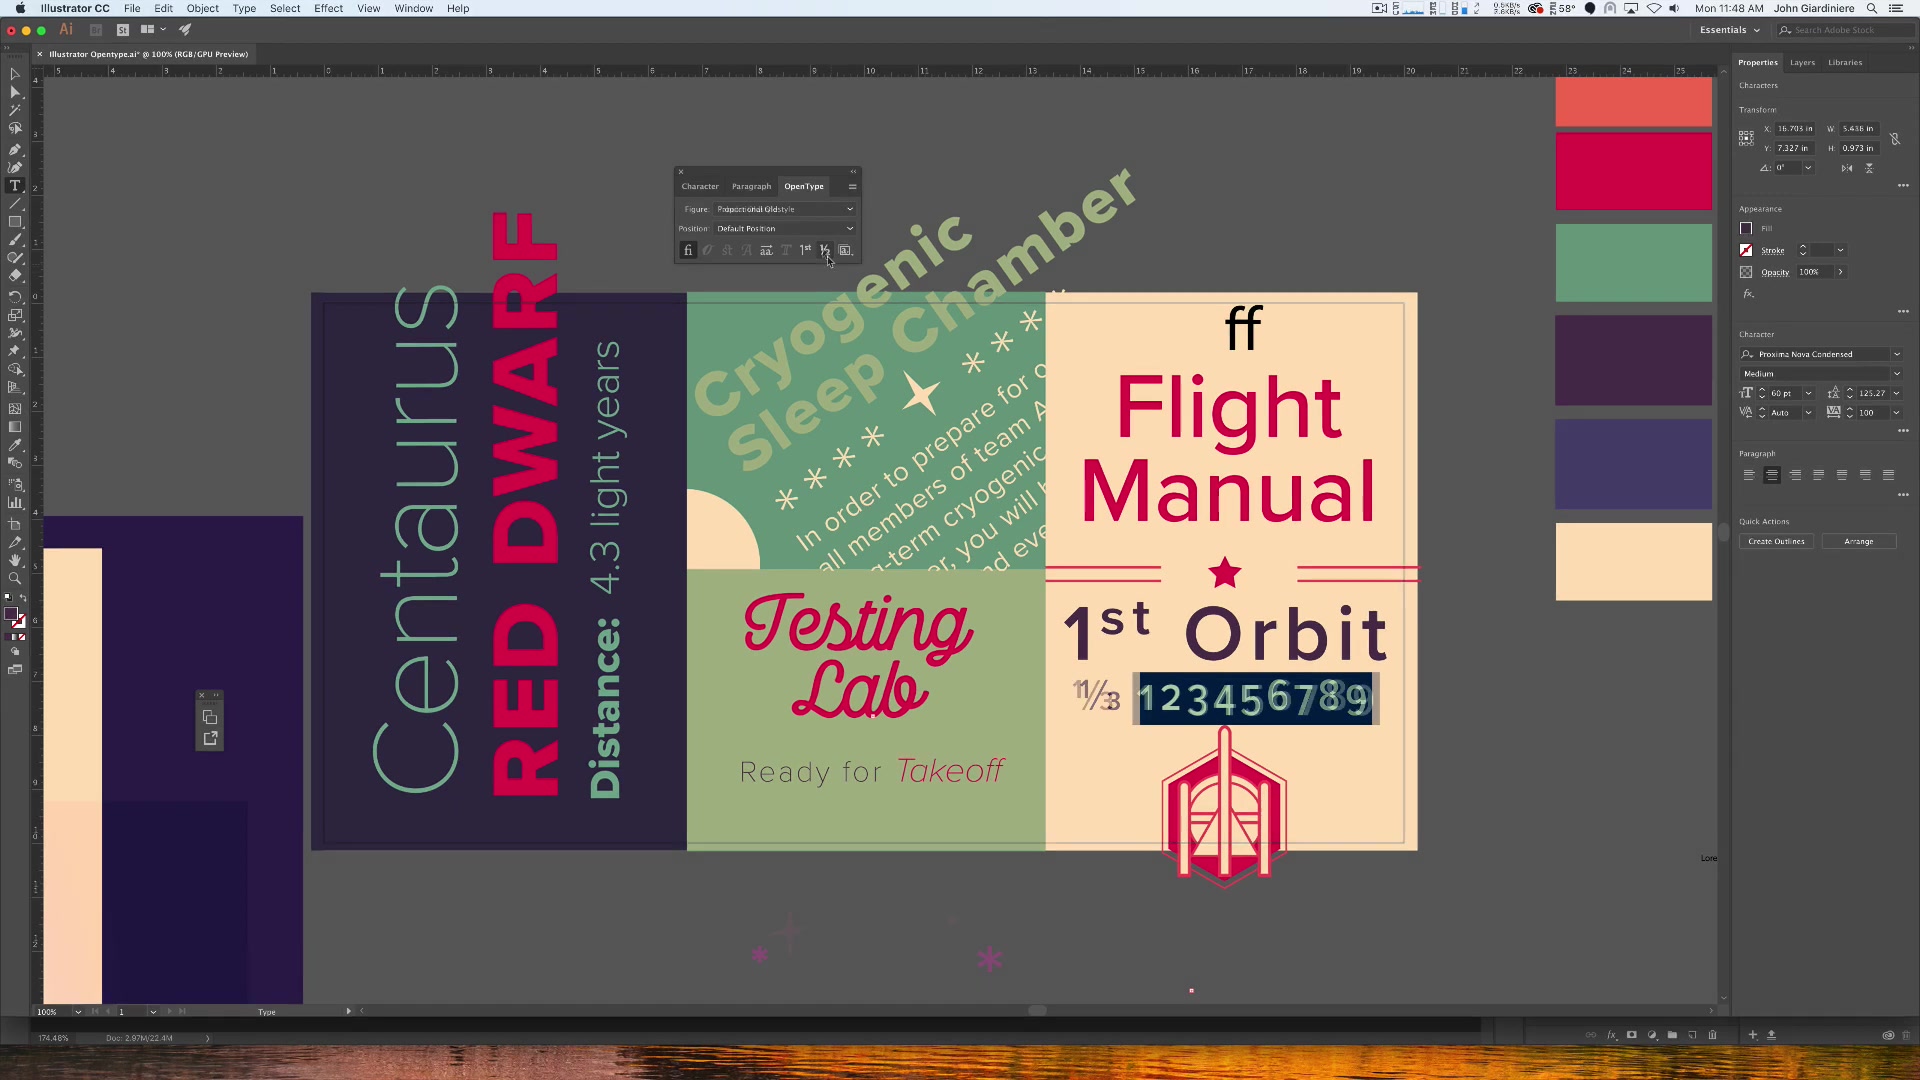Toggle Ordinals (1st) in OpenType panel
This screenshot has width=1920, height=1080.
click(x=806, y=250)
